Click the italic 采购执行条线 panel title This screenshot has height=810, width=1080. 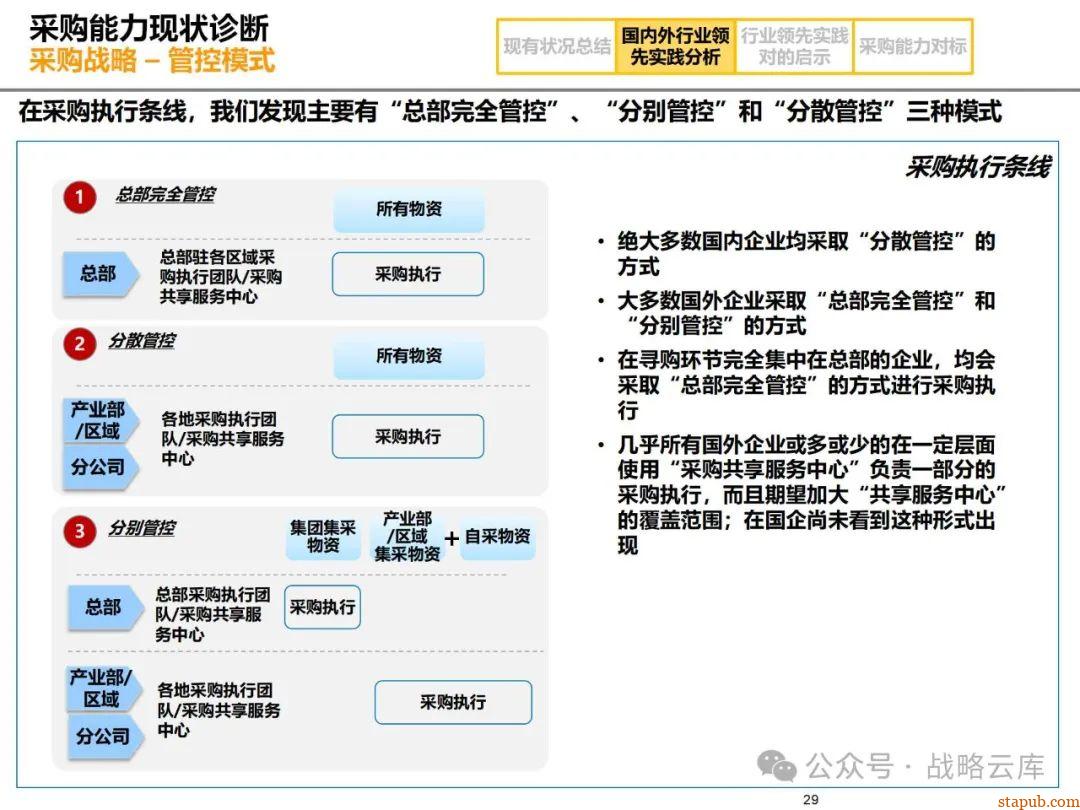pyautogui.click(x=977, y=167)
